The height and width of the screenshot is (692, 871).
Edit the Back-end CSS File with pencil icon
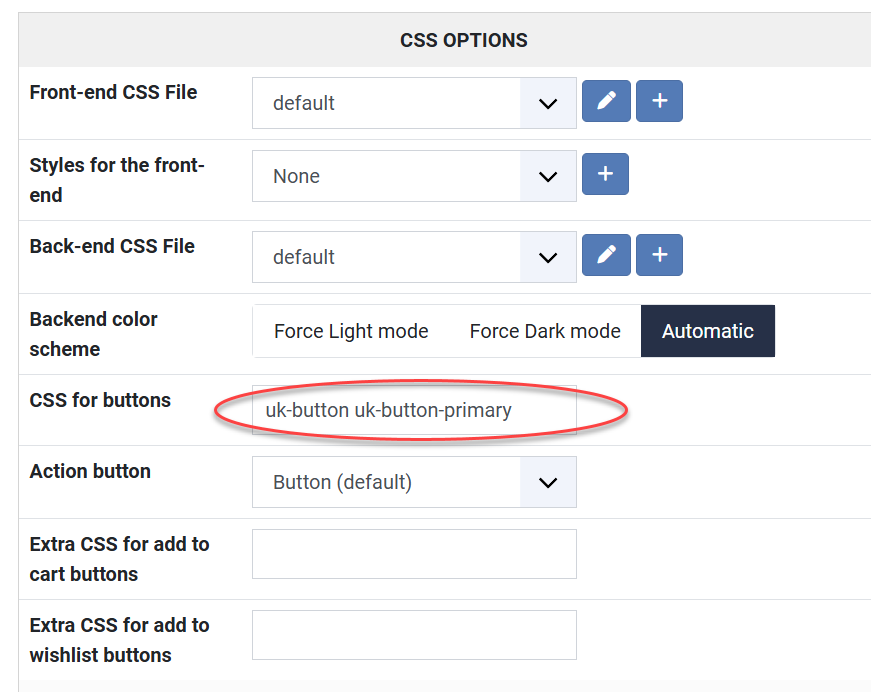pyautogui.click(x=606, y=255)
